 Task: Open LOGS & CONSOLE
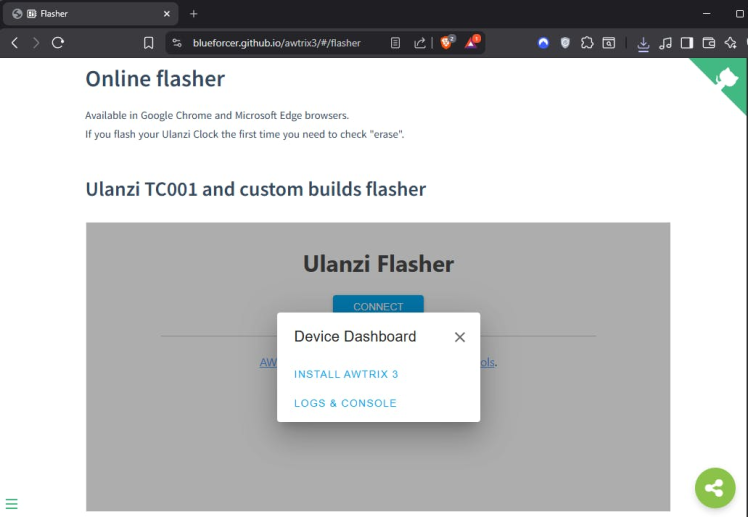tap(345, 403)
